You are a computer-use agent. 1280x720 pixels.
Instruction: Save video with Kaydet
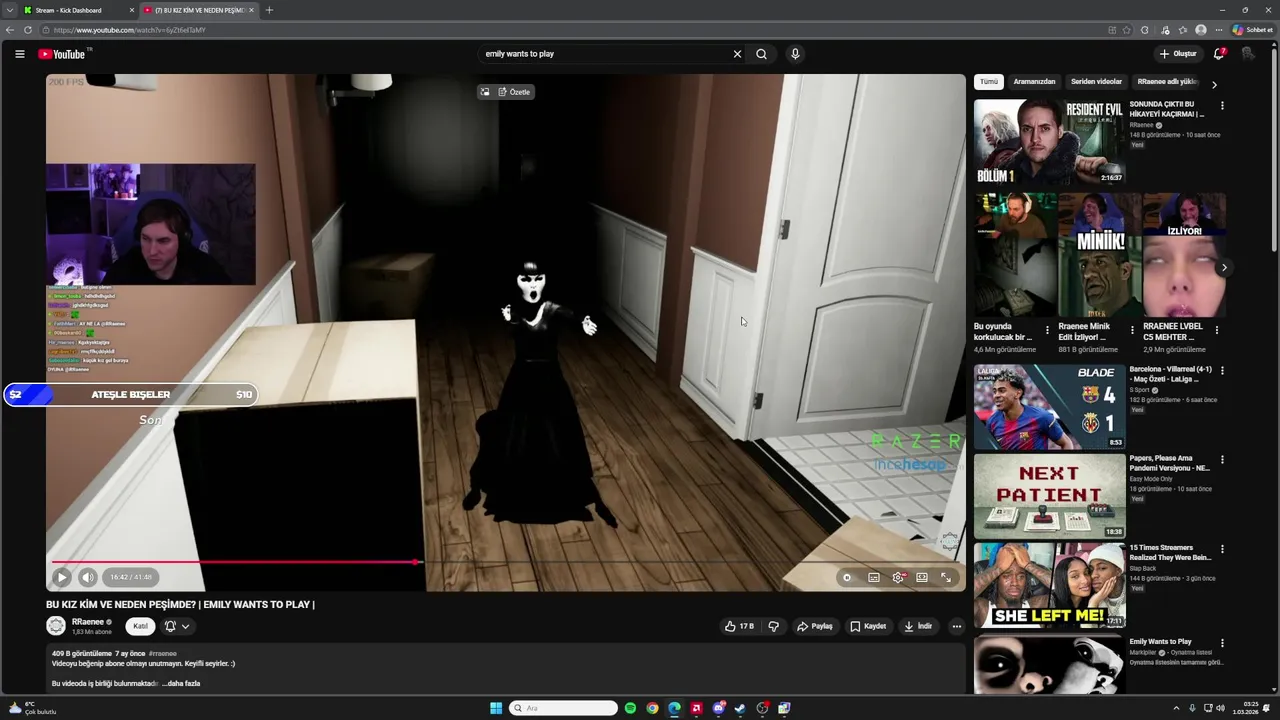coord(868,626)
